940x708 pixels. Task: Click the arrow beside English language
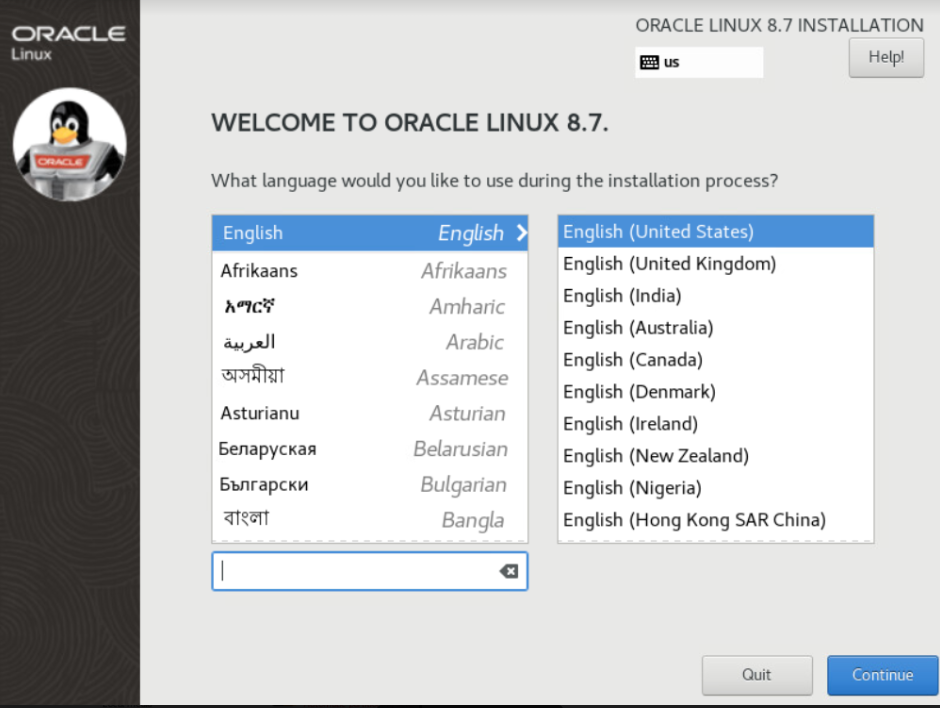point(521,233)
